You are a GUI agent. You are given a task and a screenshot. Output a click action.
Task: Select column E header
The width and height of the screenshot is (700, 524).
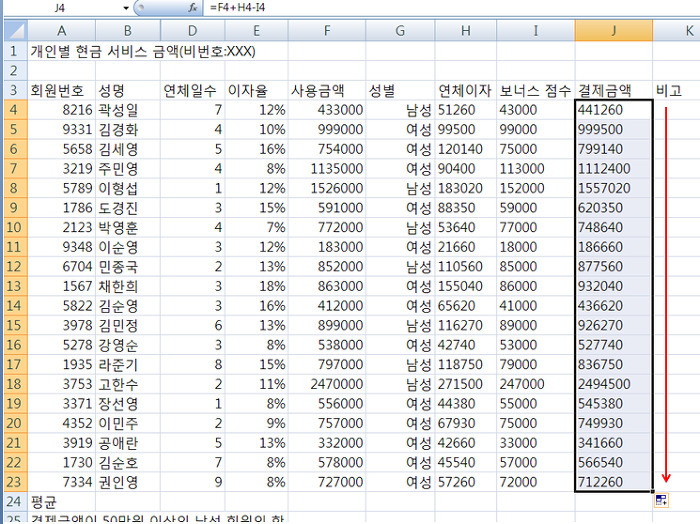click(257, 31)
